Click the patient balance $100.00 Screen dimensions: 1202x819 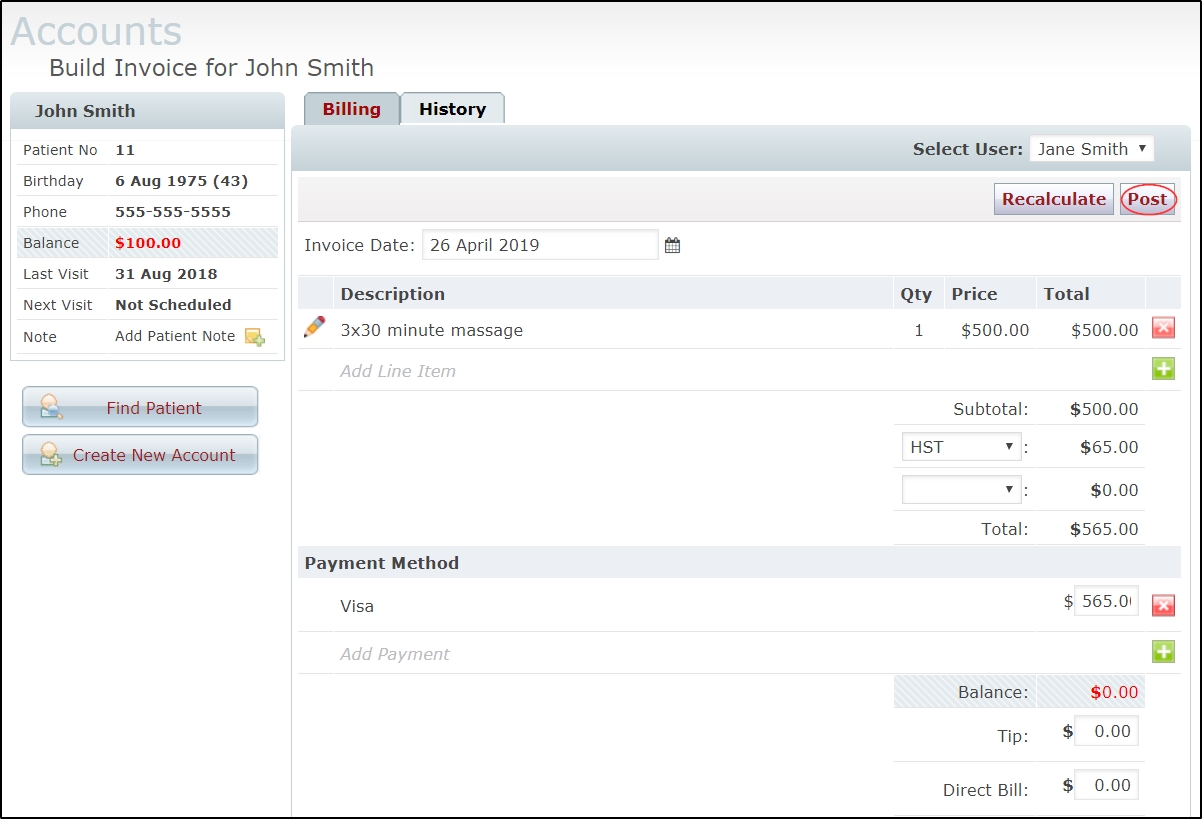click(148, 243)
